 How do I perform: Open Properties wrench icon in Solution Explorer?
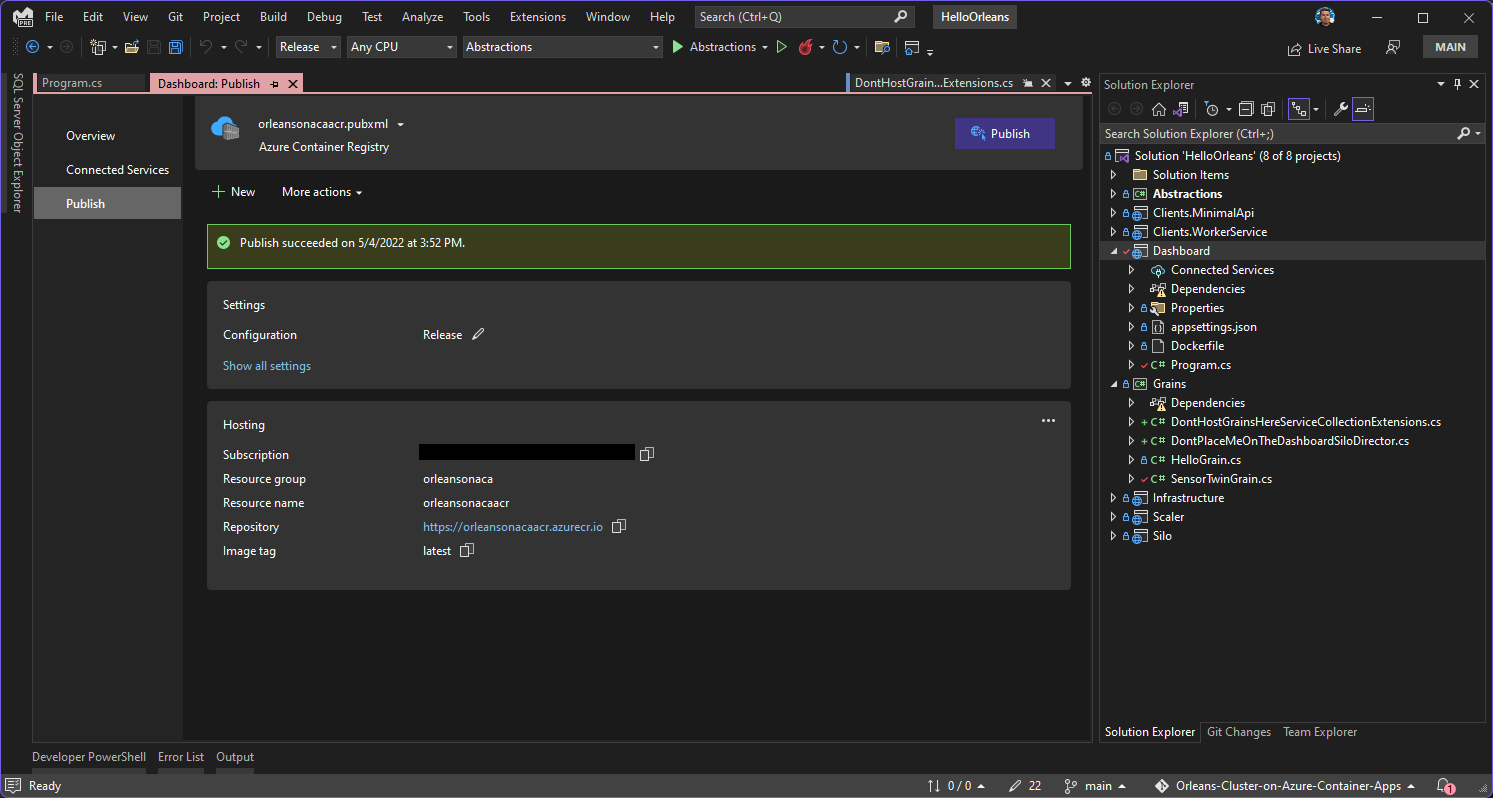click(1341, 109)
